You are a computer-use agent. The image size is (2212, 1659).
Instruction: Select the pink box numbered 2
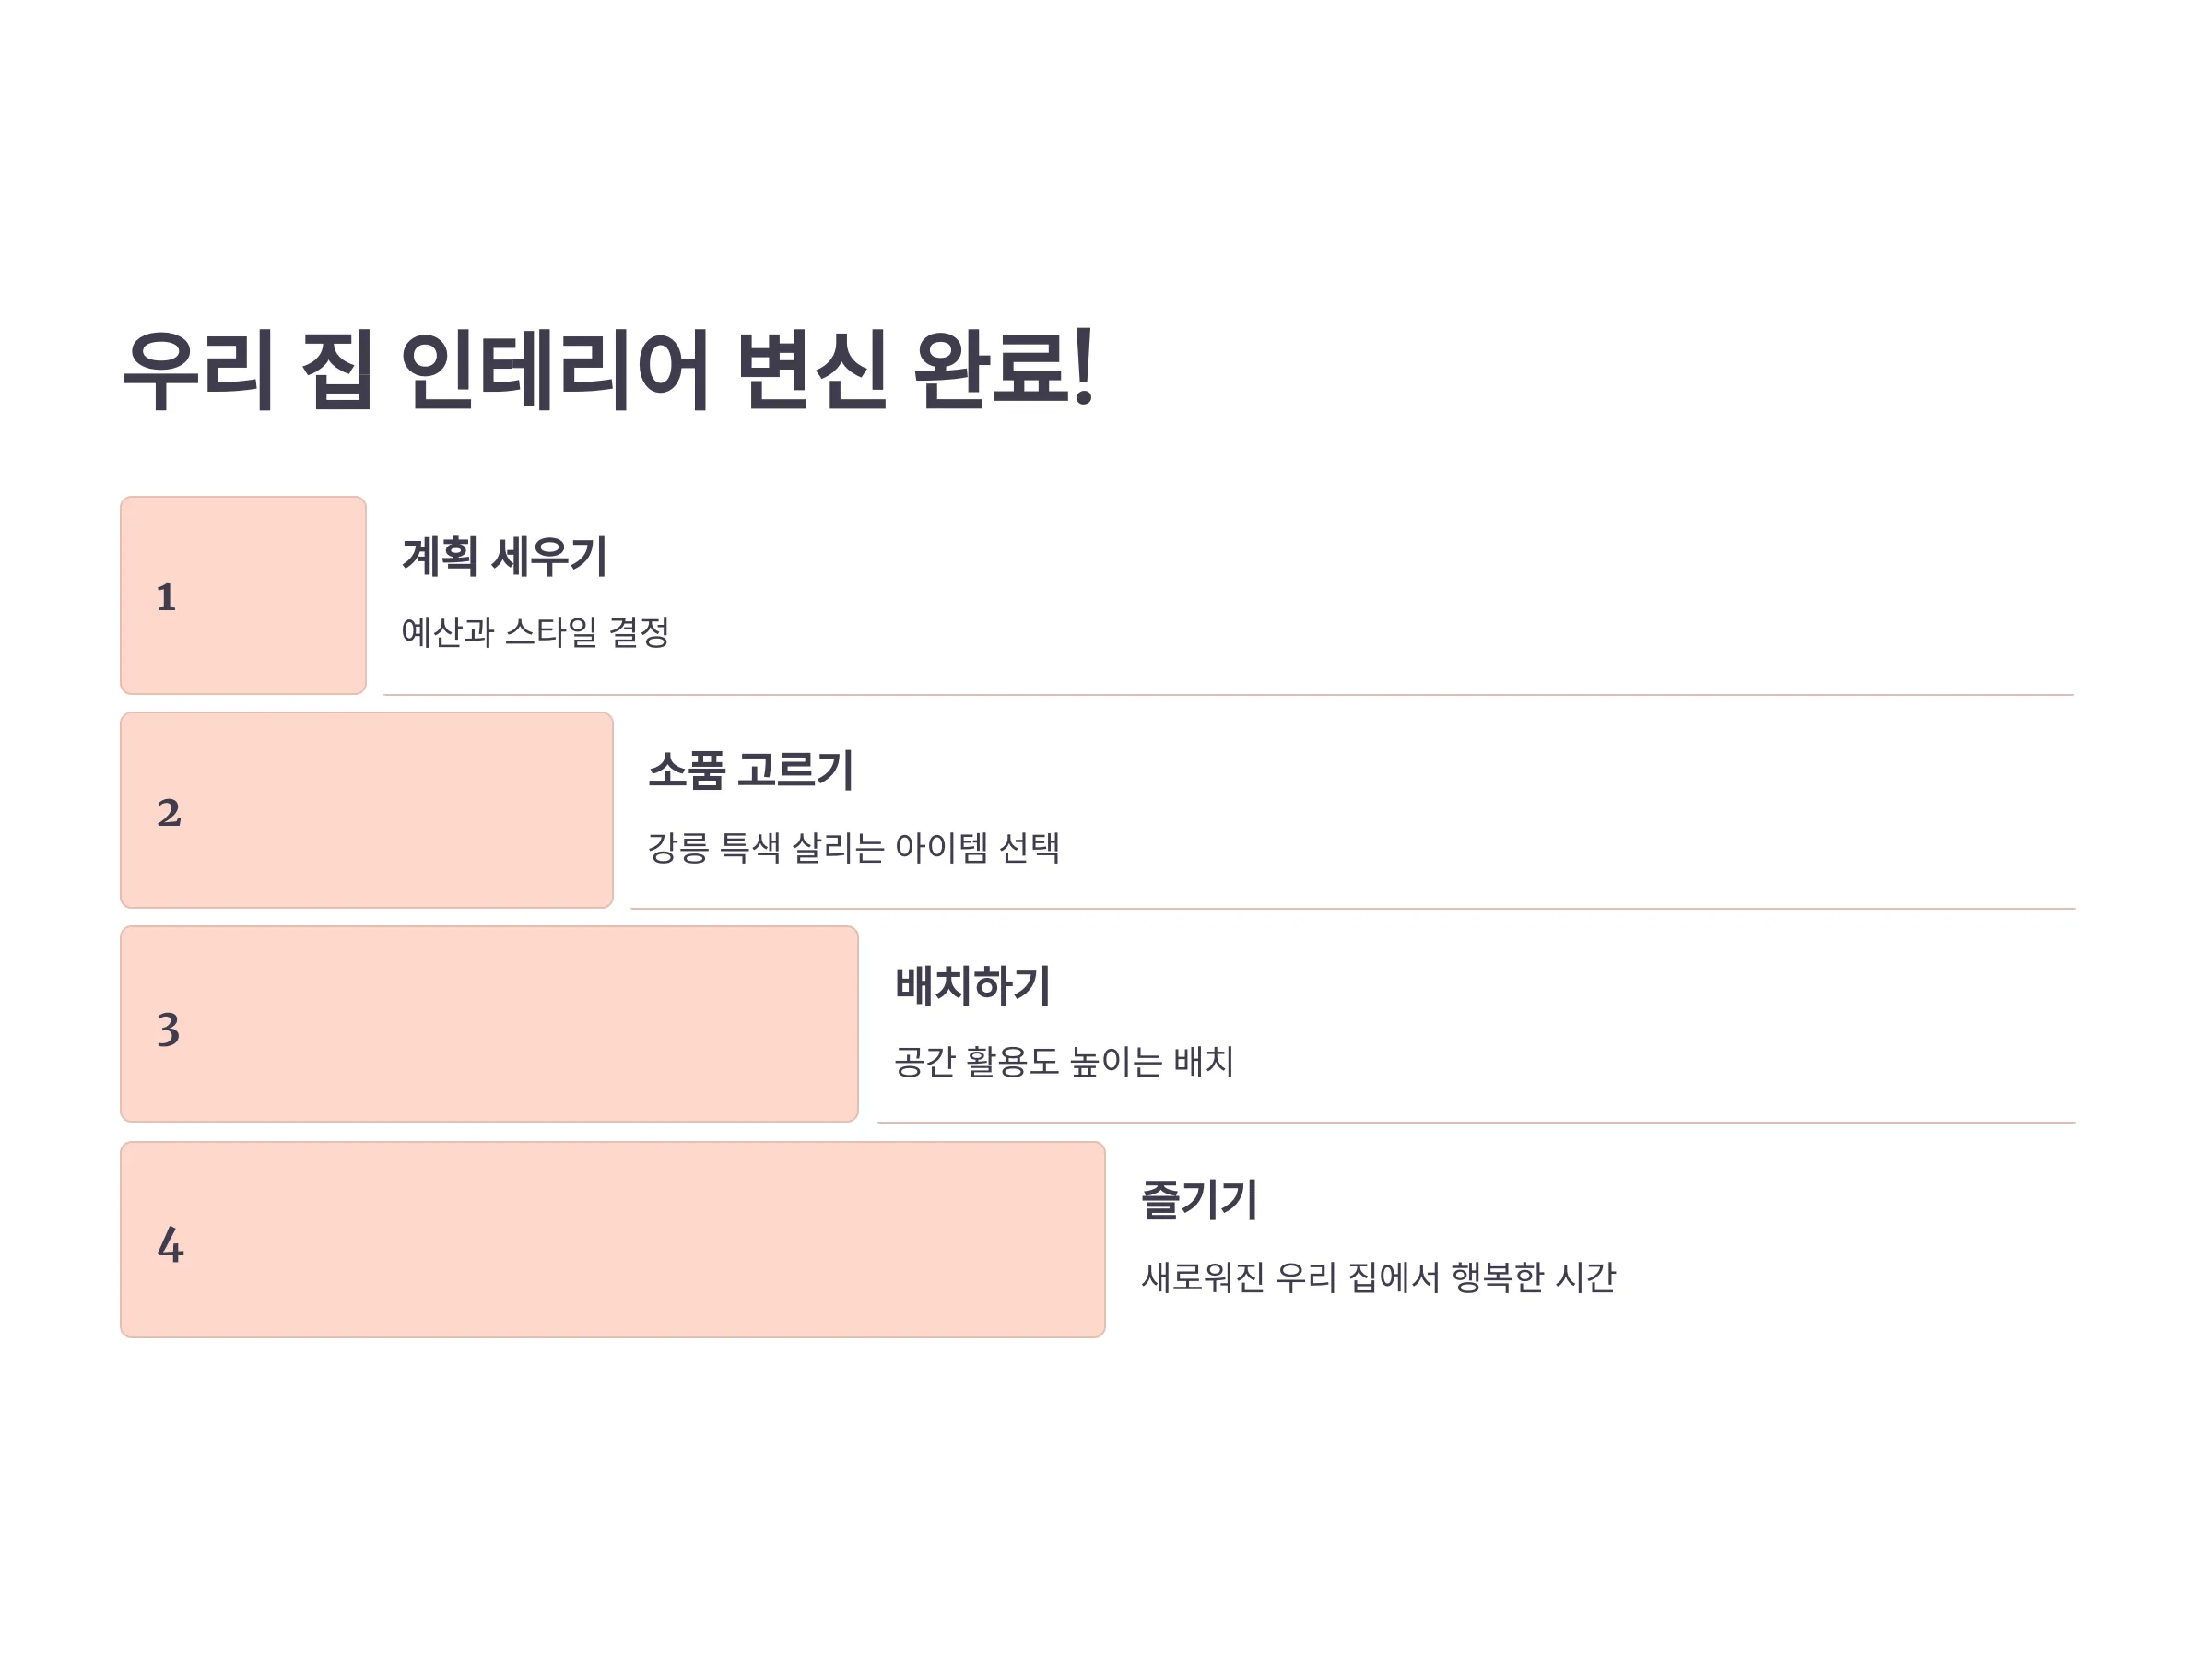[366, 810]
